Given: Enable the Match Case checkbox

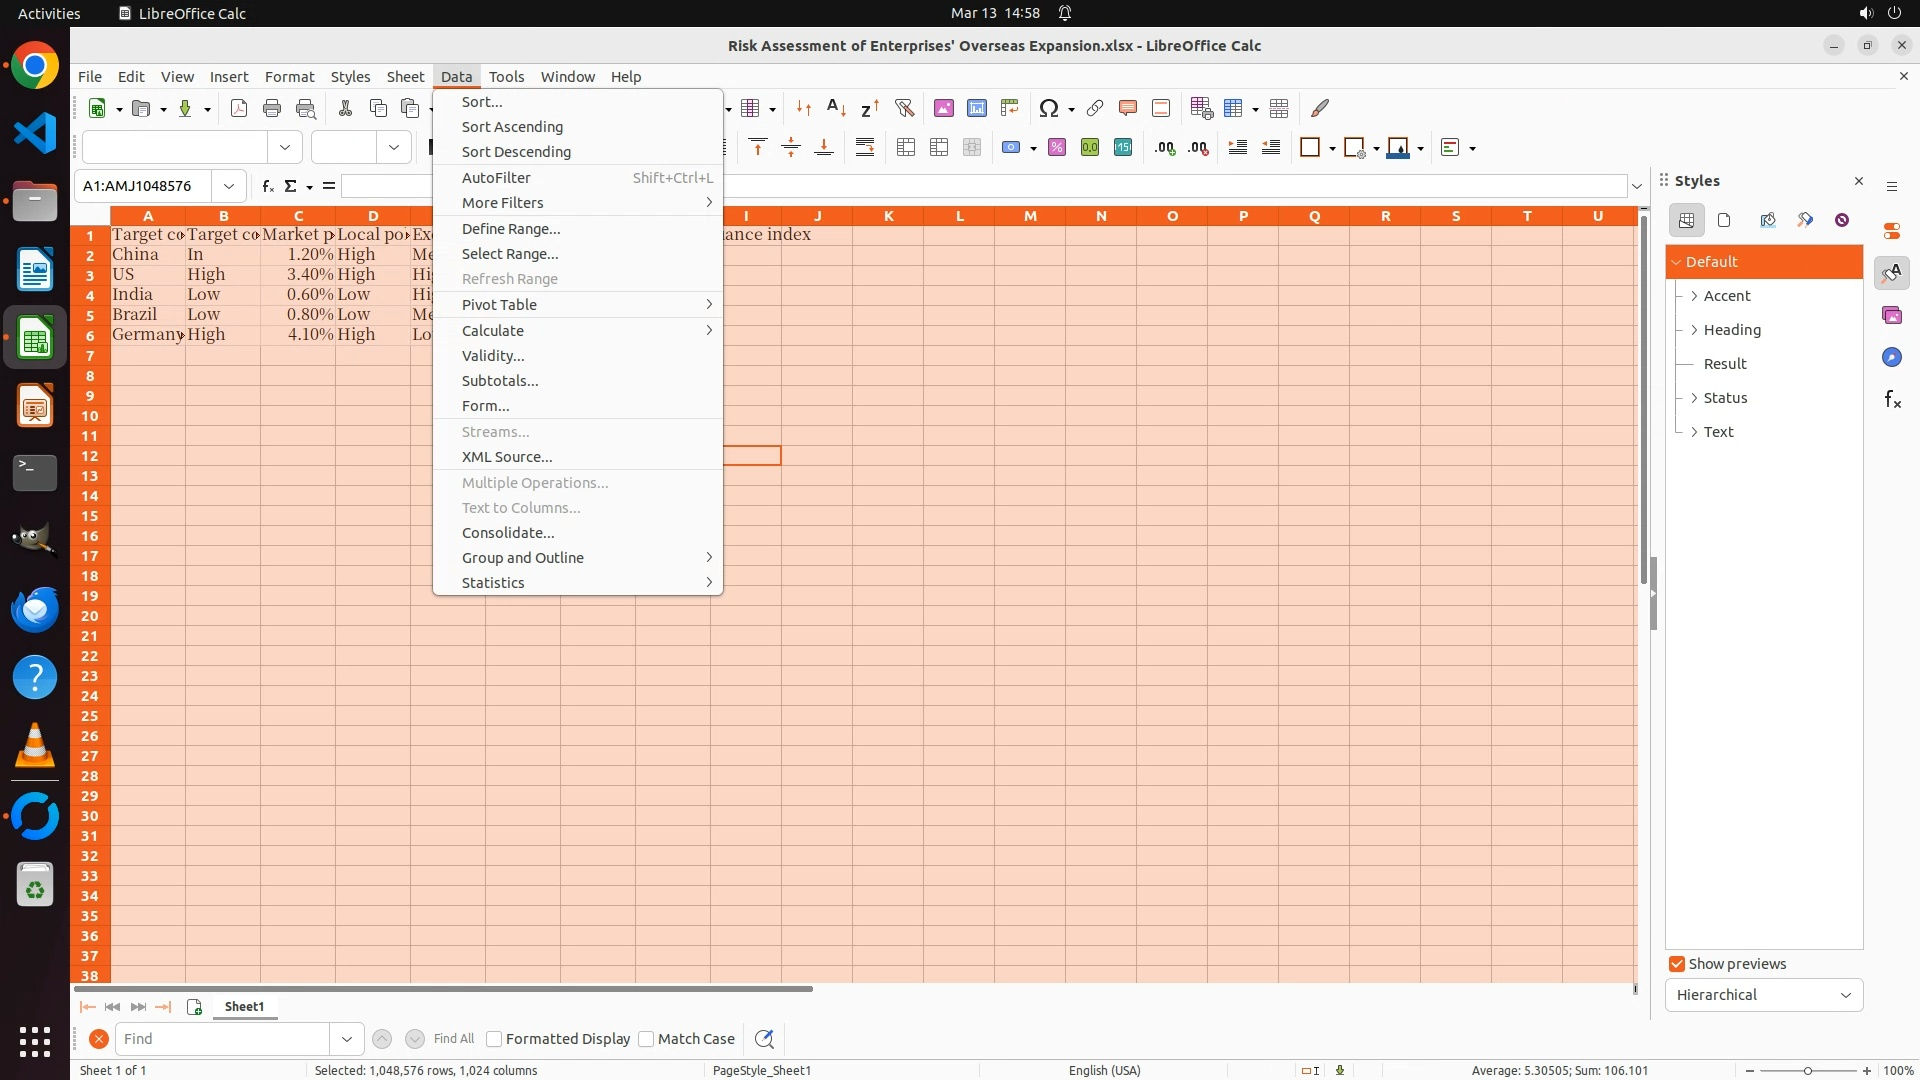Looking at the screenshot, I should click(x=647, y=1039).
